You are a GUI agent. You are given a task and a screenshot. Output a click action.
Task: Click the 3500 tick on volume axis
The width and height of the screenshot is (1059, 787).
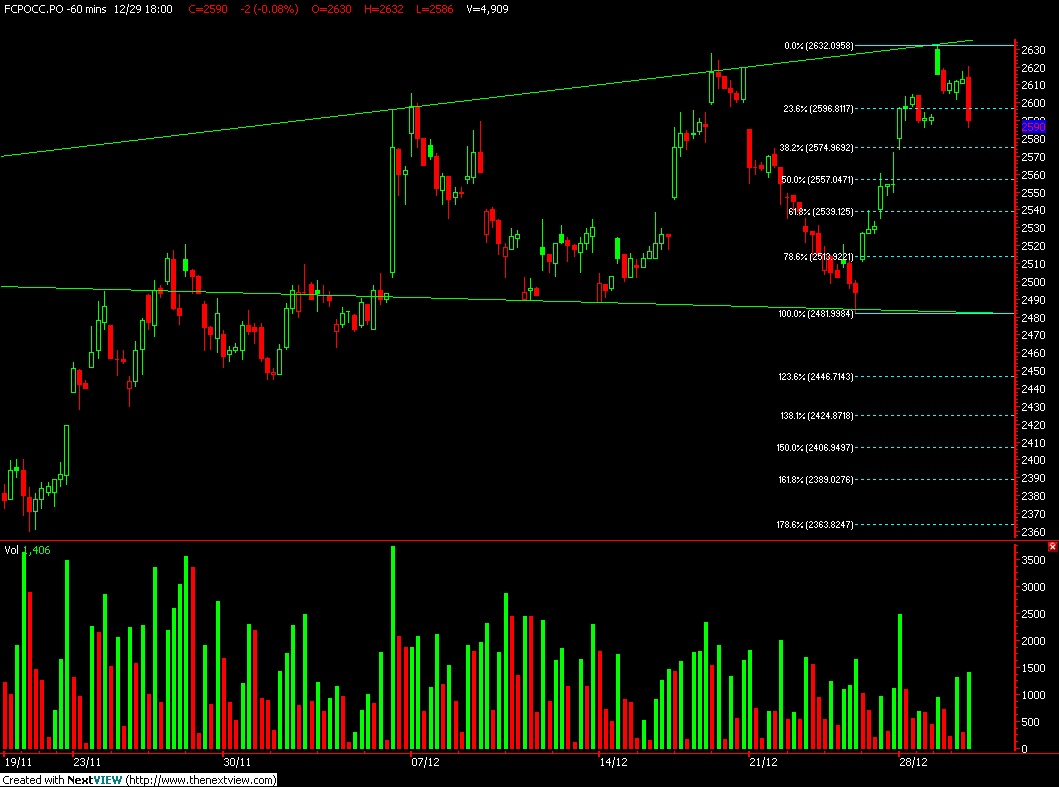1033,561
